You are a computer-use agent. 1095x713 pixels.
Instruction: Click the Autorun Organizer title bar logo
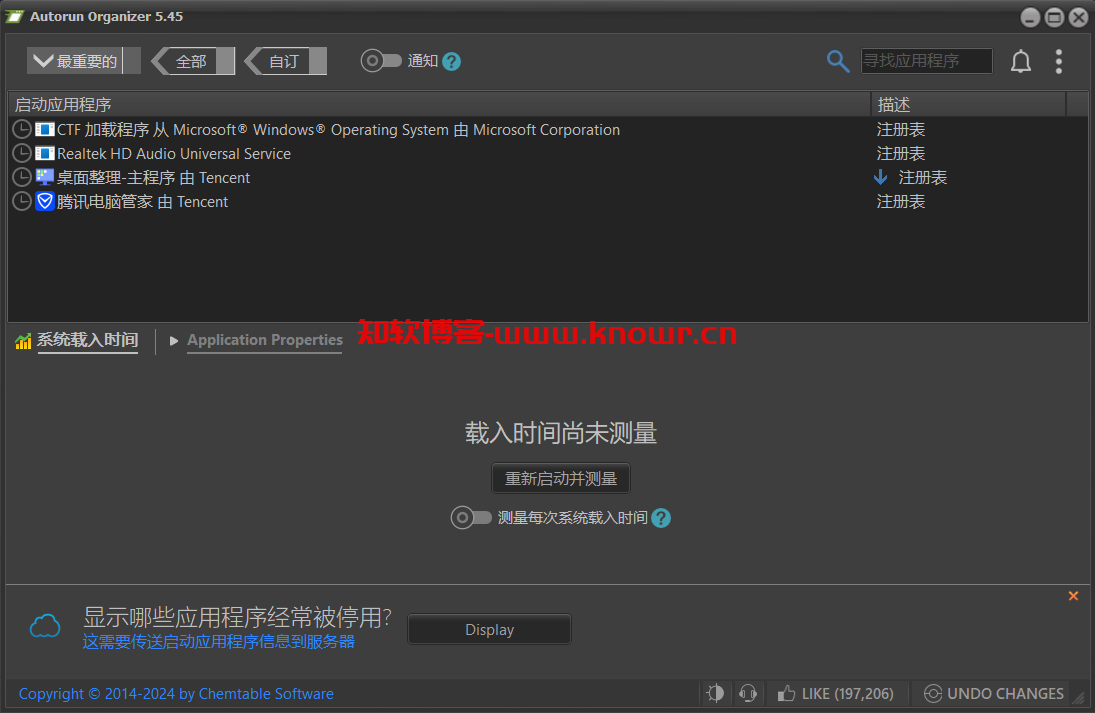coord(14,16)
